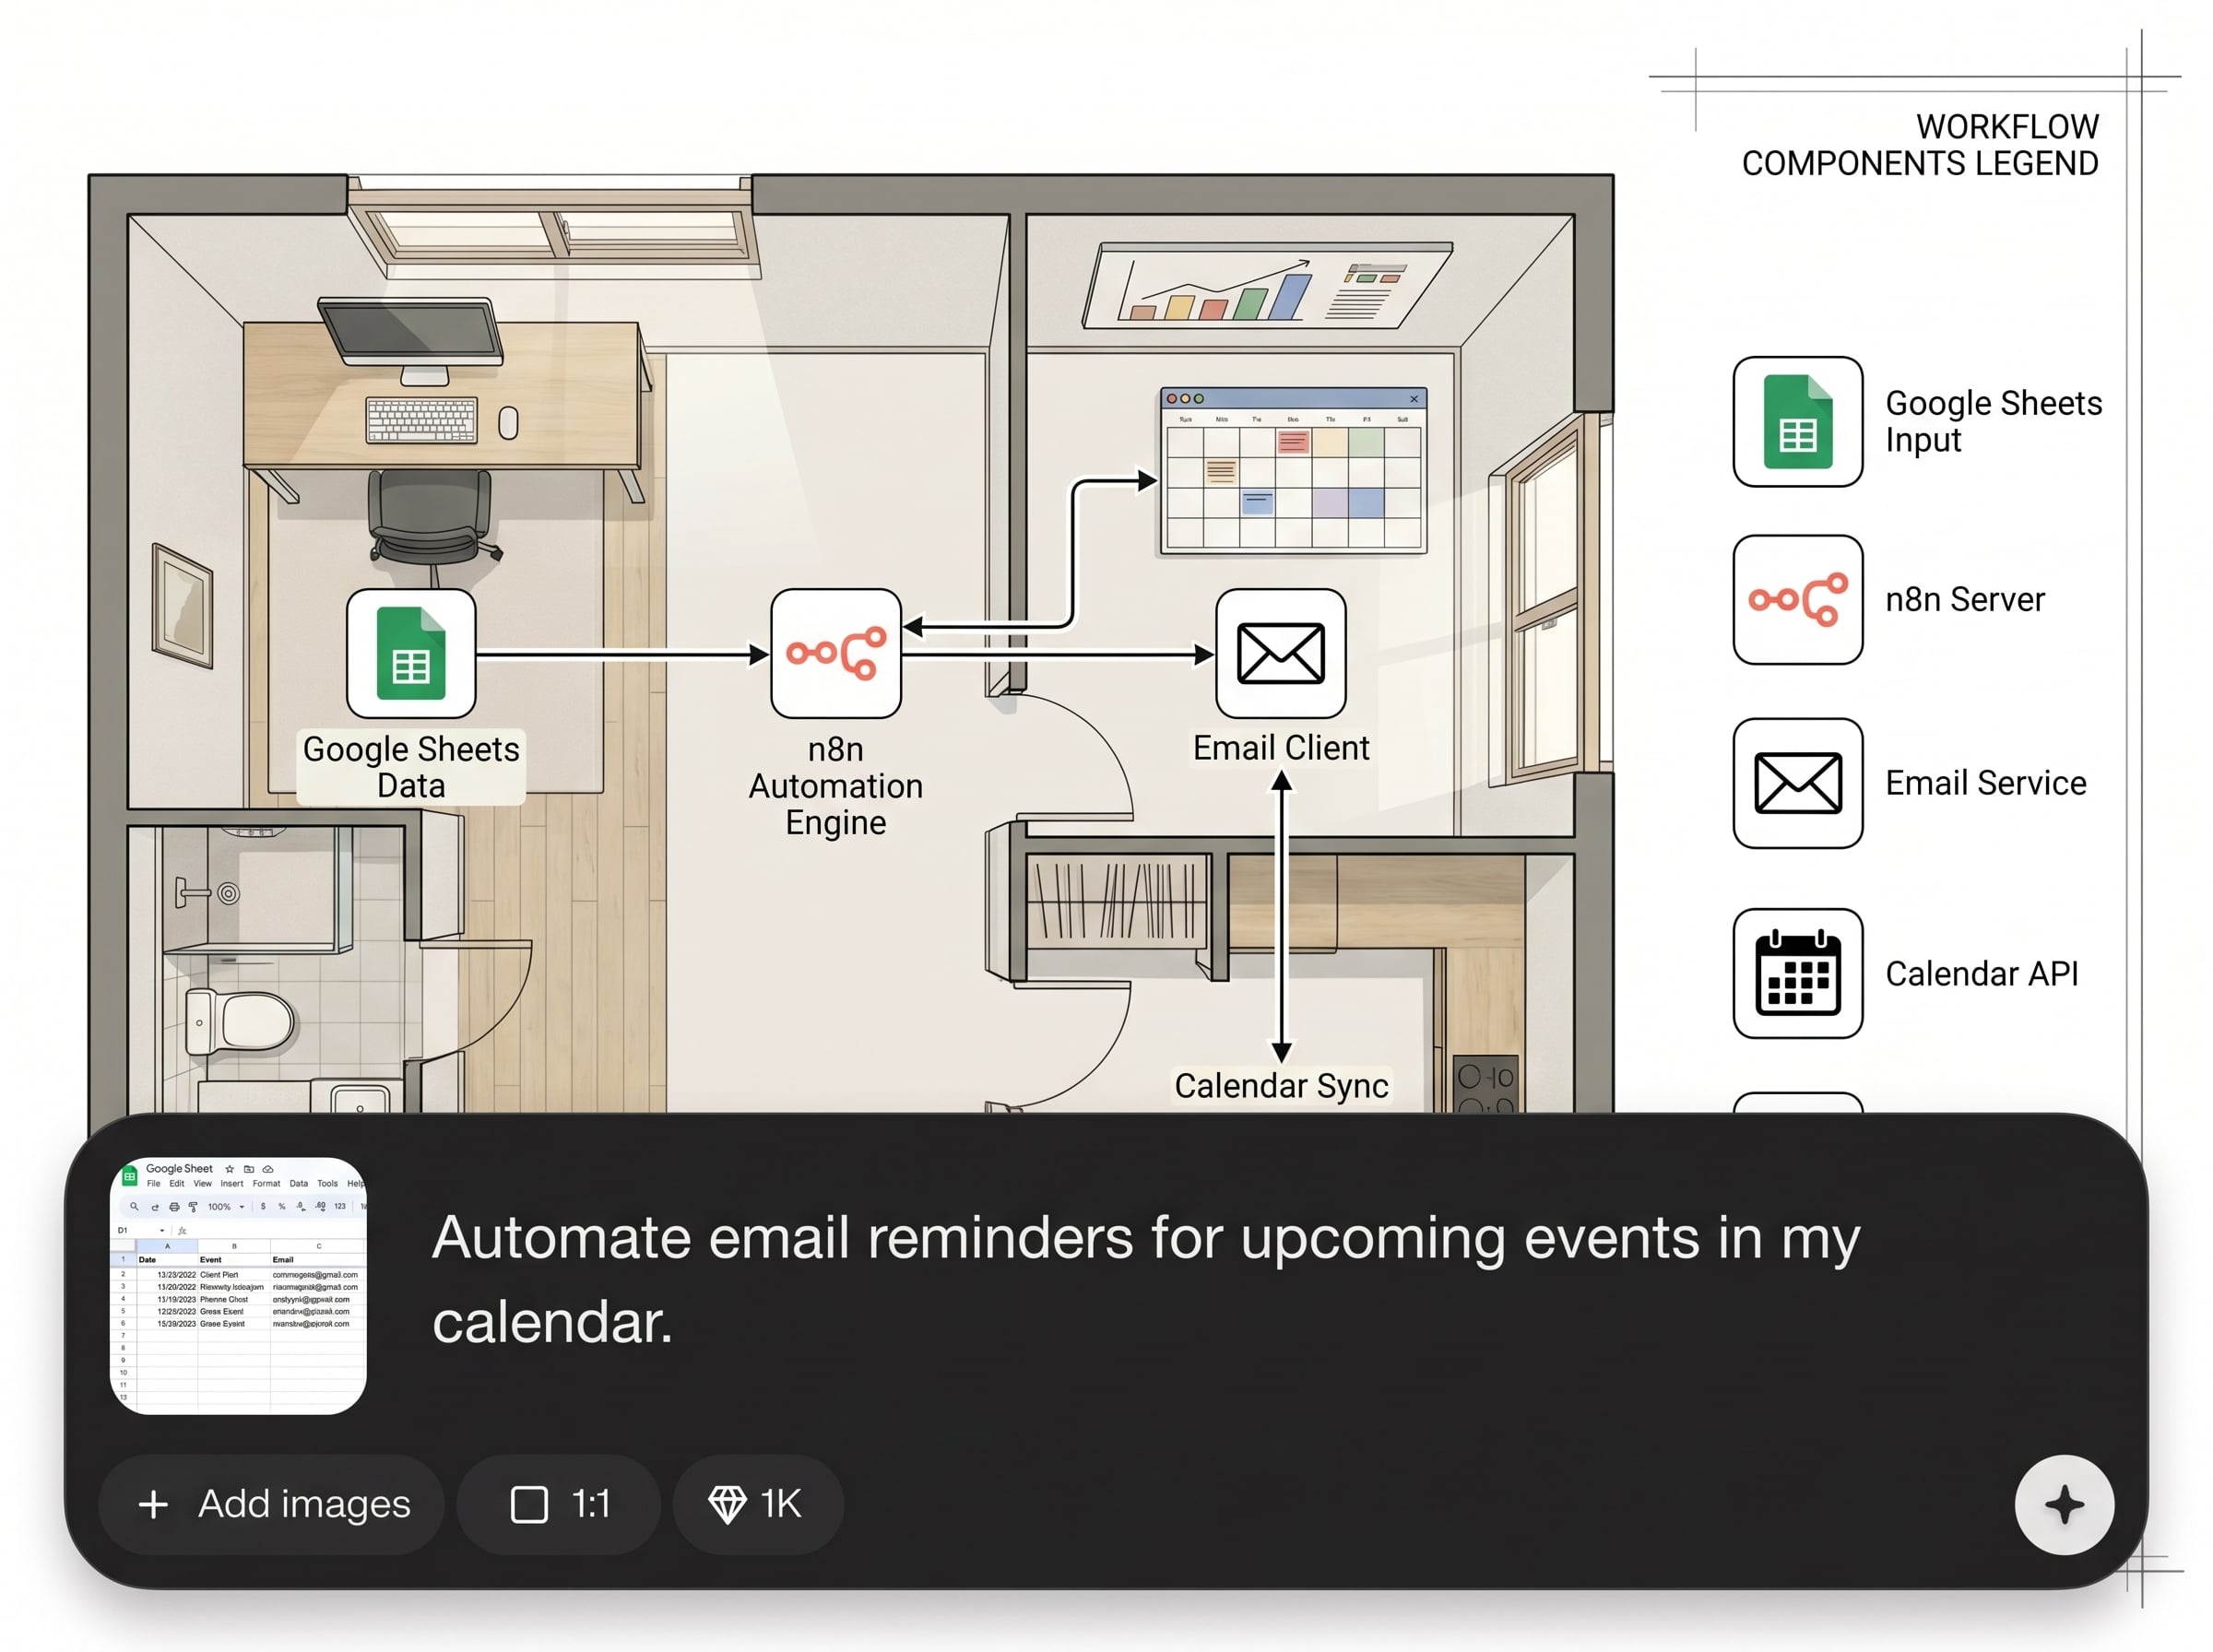Image resolution: width=2213 pixels, height=1652 pixels.
Task: Select the n8n Automation Engine node icon
Action: [x=835, y=653]
